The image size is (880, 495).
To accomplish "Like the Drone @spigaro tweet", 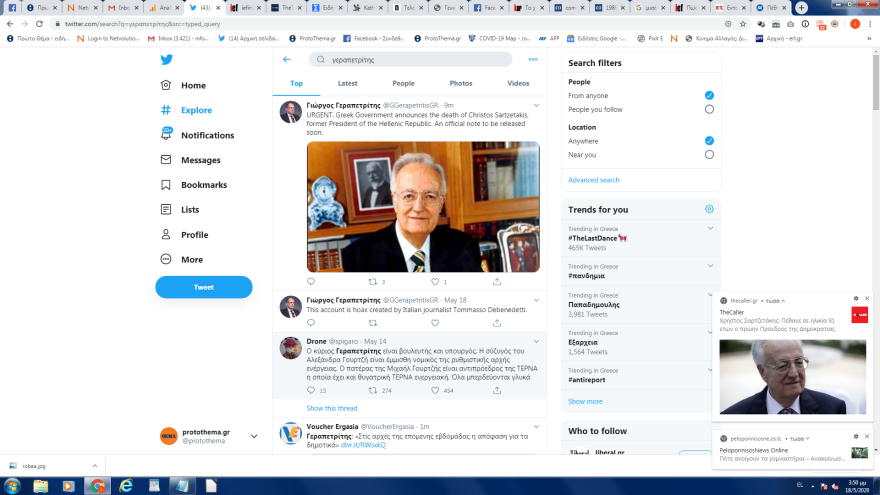I will pyautogui.click(x=435, y=390).
